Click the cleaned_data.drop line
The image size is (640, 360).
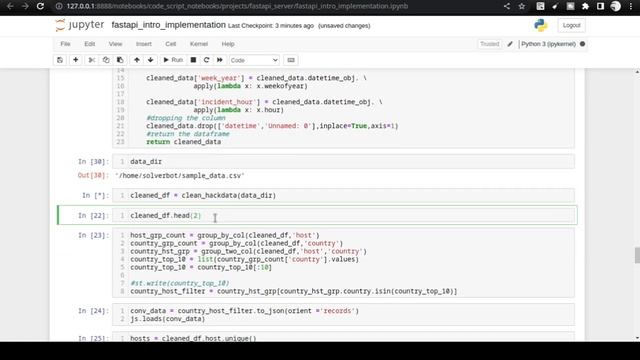tap(272, 126)
